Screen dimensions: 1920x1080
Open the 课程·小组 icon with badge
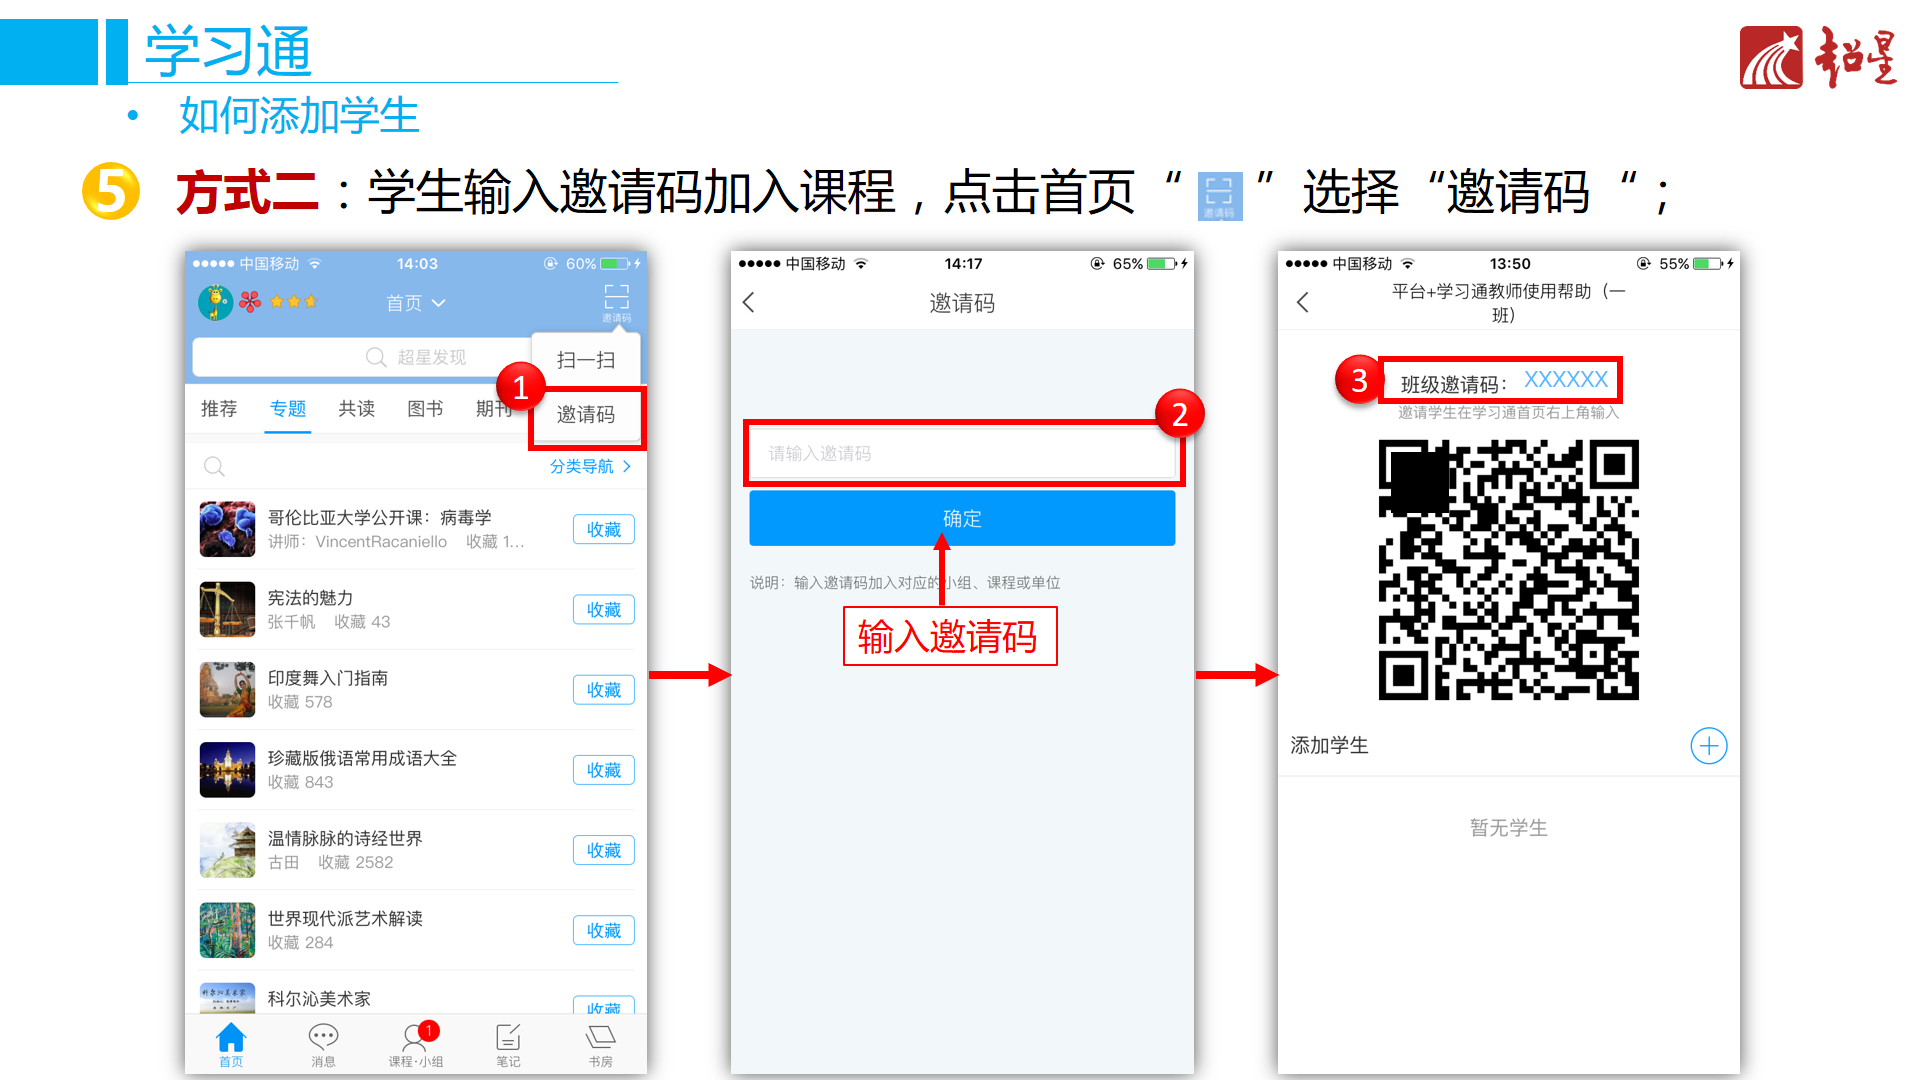coord(415,1038)
